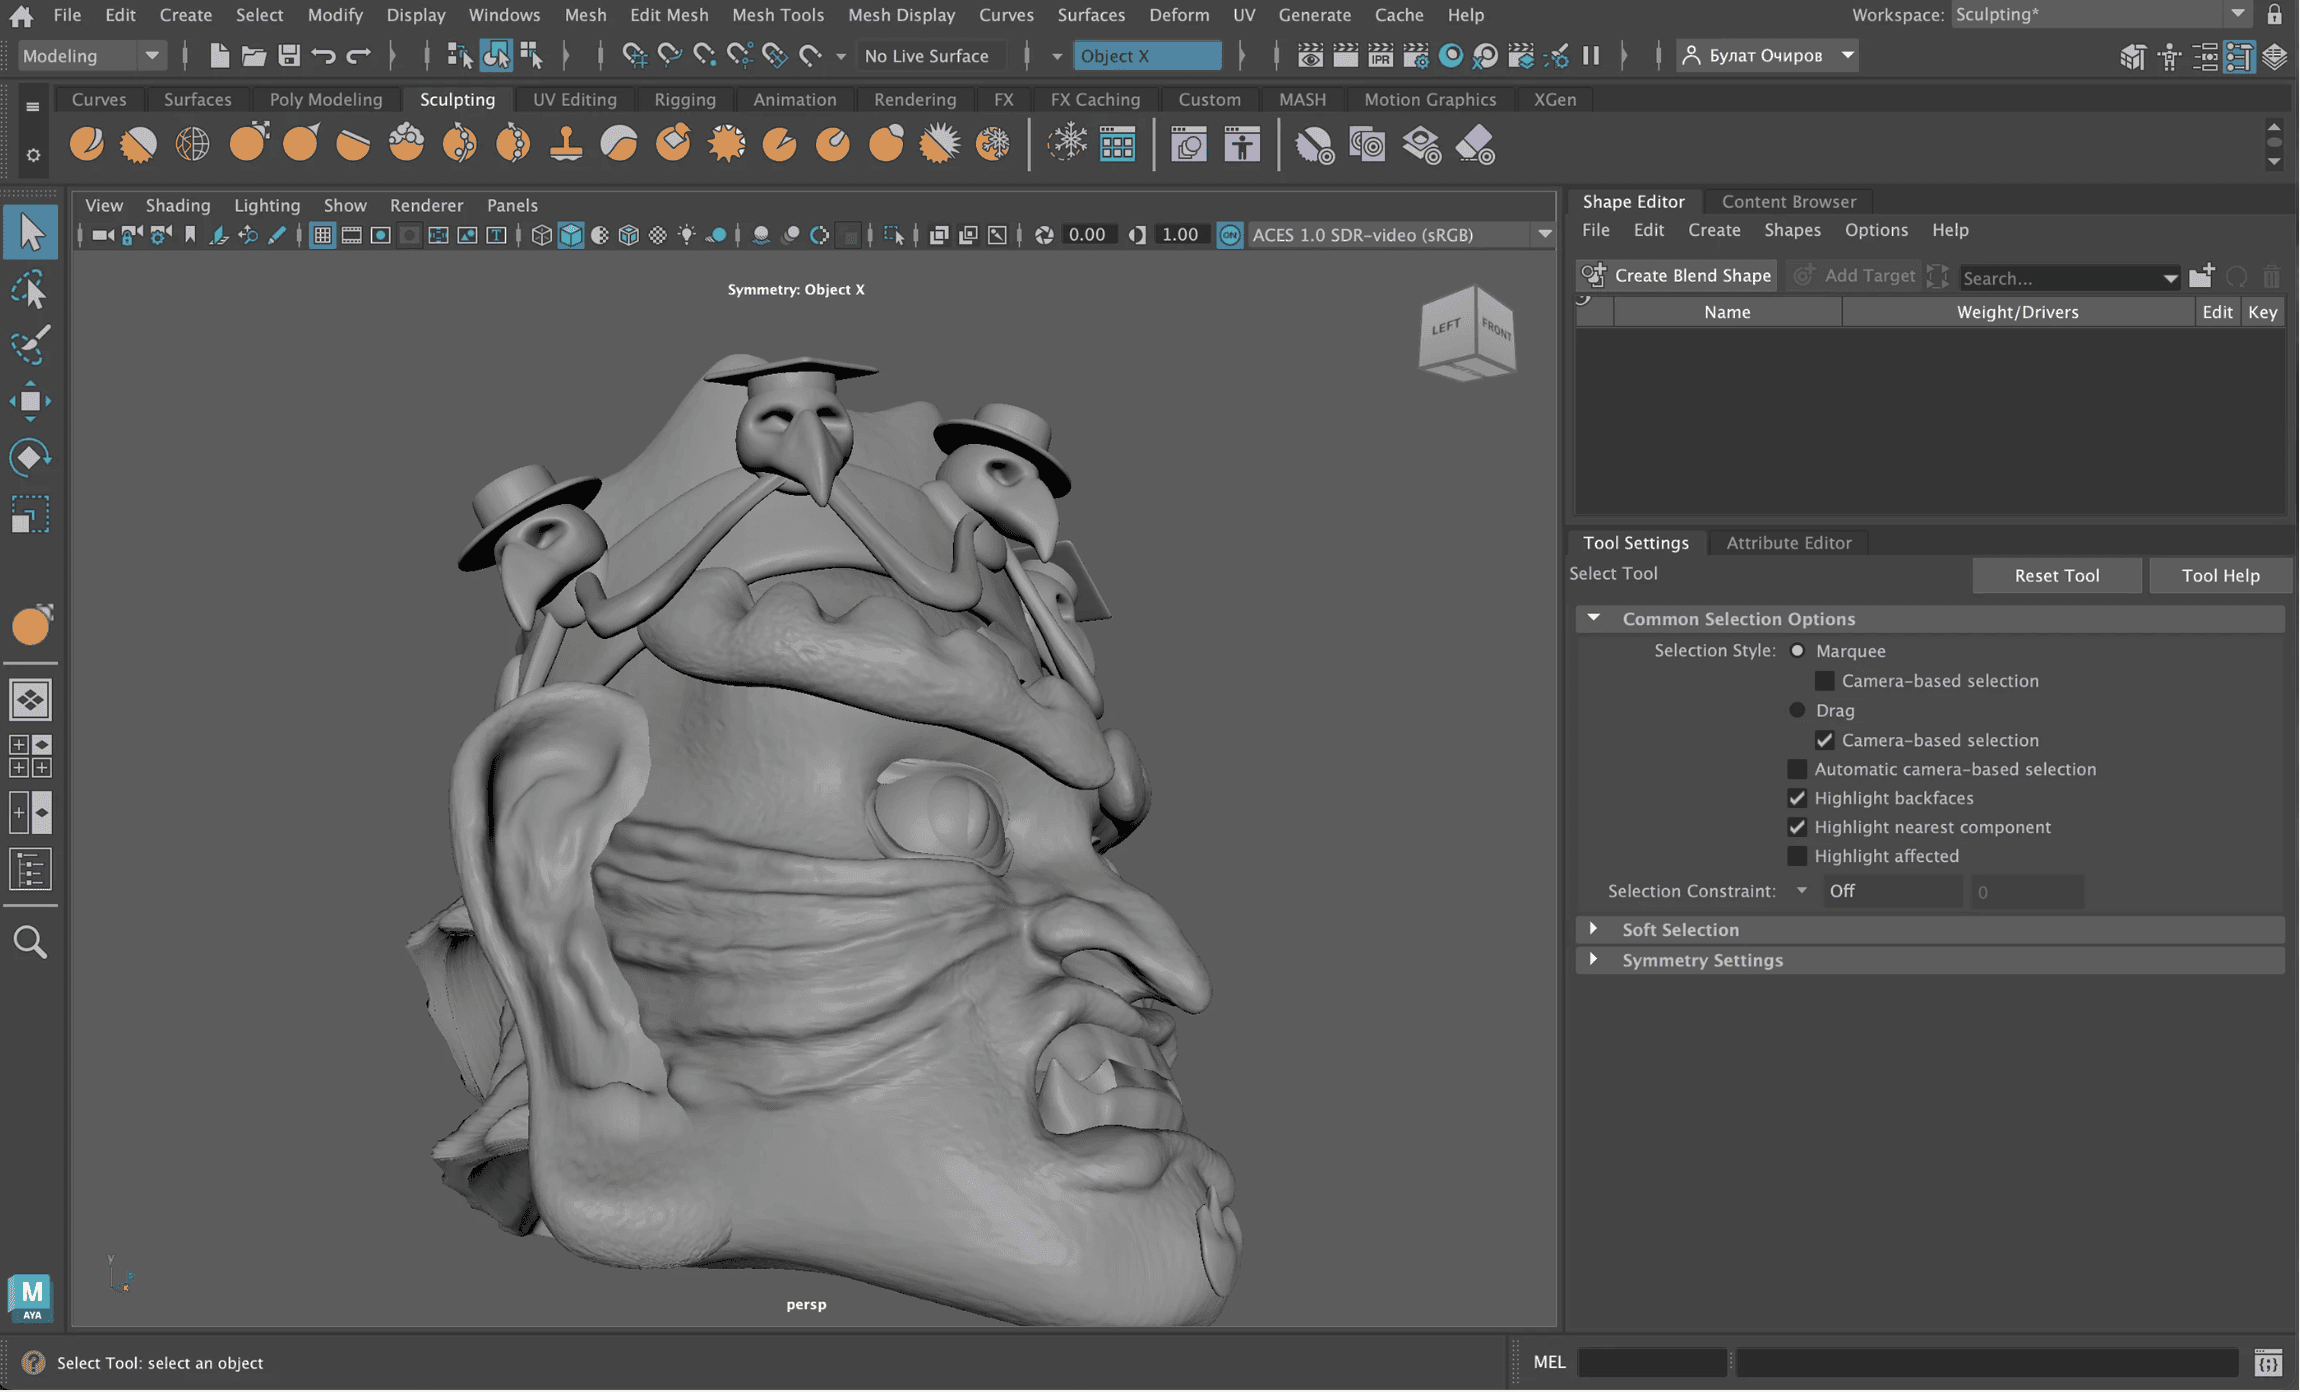Viewport: 2300px width, 1392px height.
Task: Activate the Paint Selection tool
Action: pos(30,345)
